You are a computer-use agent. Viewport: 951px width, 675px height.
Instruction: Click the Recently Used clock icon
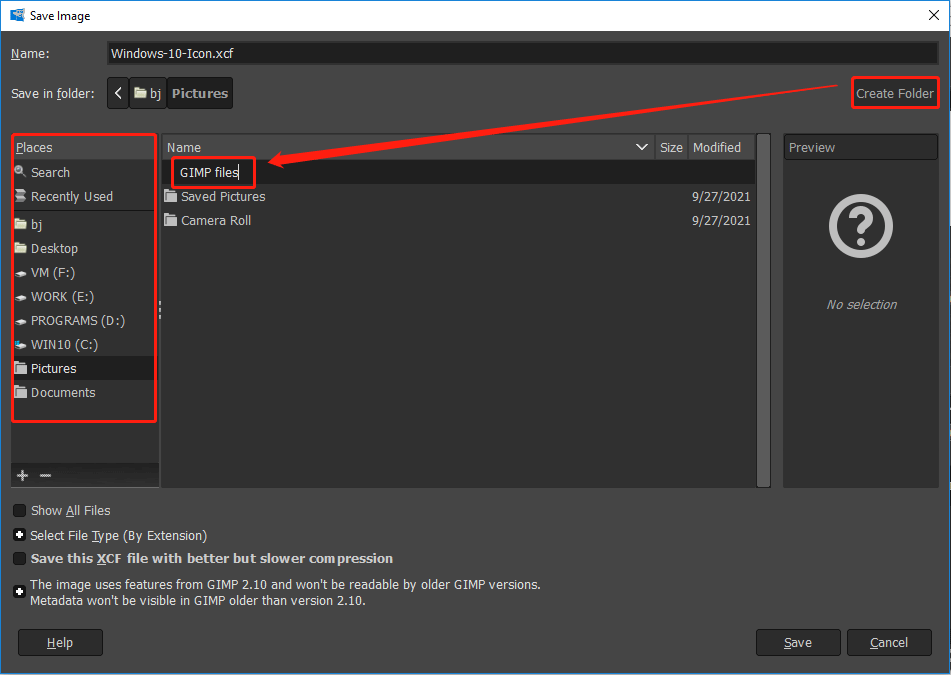point(21,197)
